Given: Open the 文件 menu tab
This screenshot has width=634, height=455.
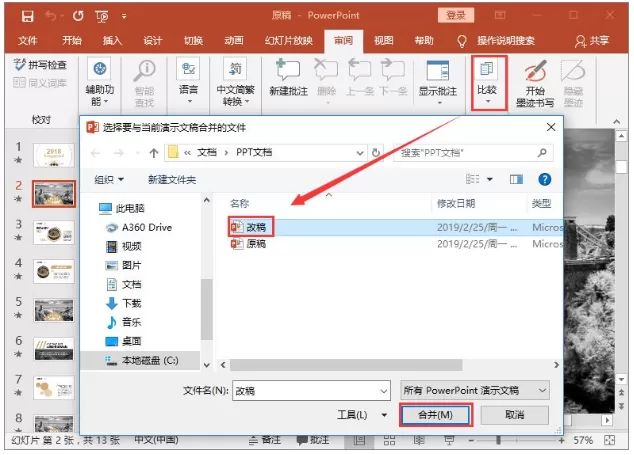Looking at the screenshot, I should 27,40.
